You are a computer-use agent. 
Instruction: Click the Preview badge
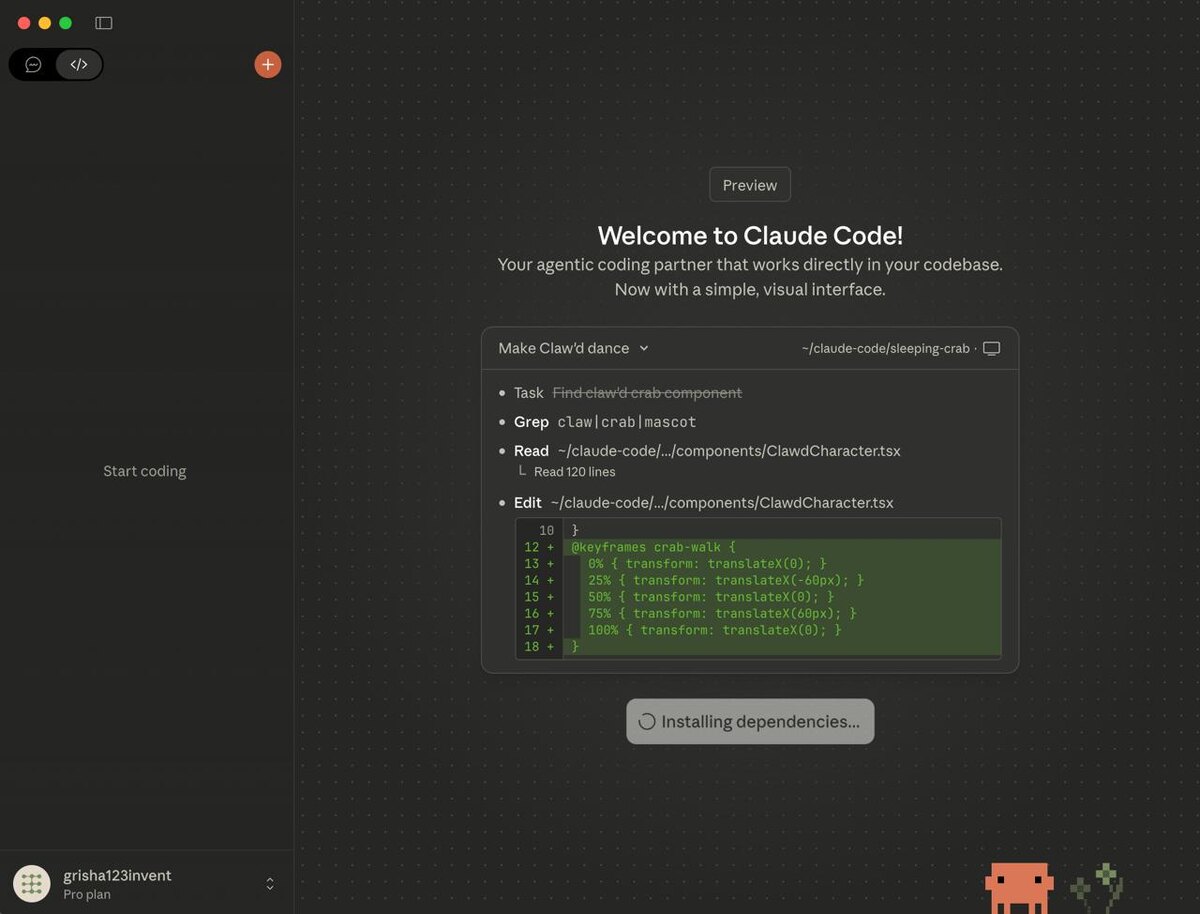[x=750, y=185]
